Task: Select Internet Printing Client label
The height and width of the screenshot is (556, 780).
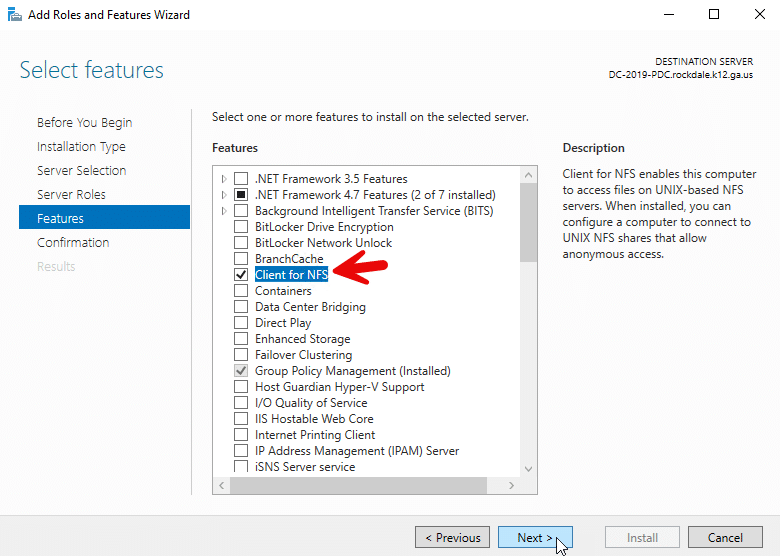Action: (x=315, y=435)
